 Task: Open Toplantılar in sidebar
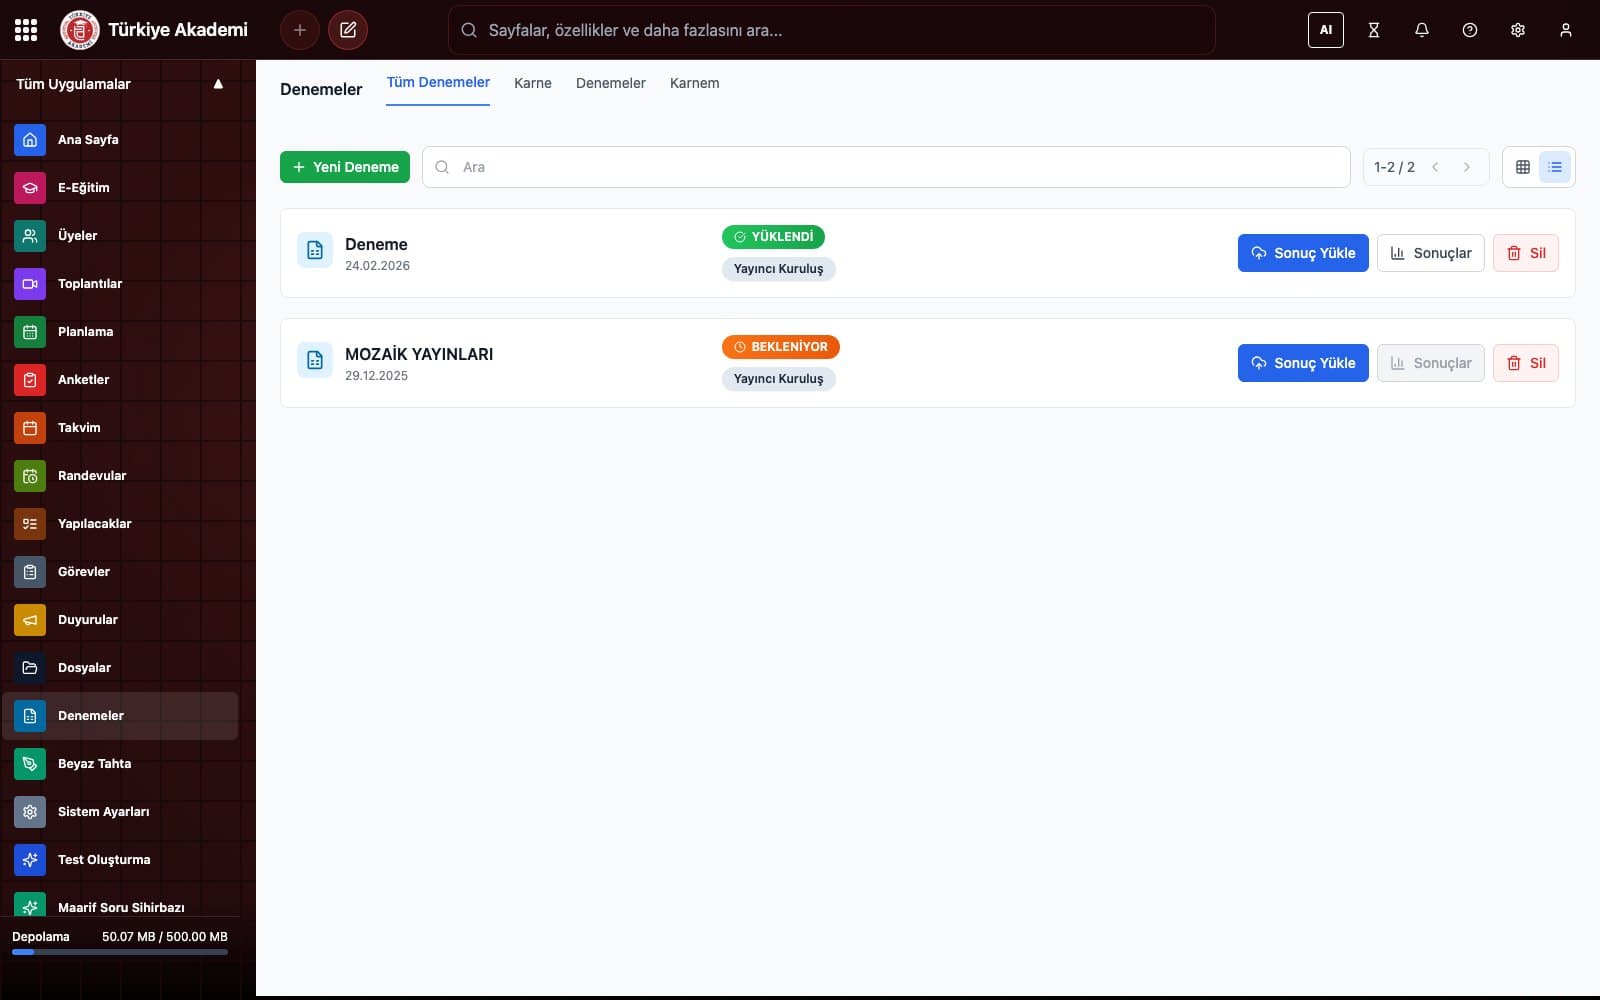coord(120,284)
